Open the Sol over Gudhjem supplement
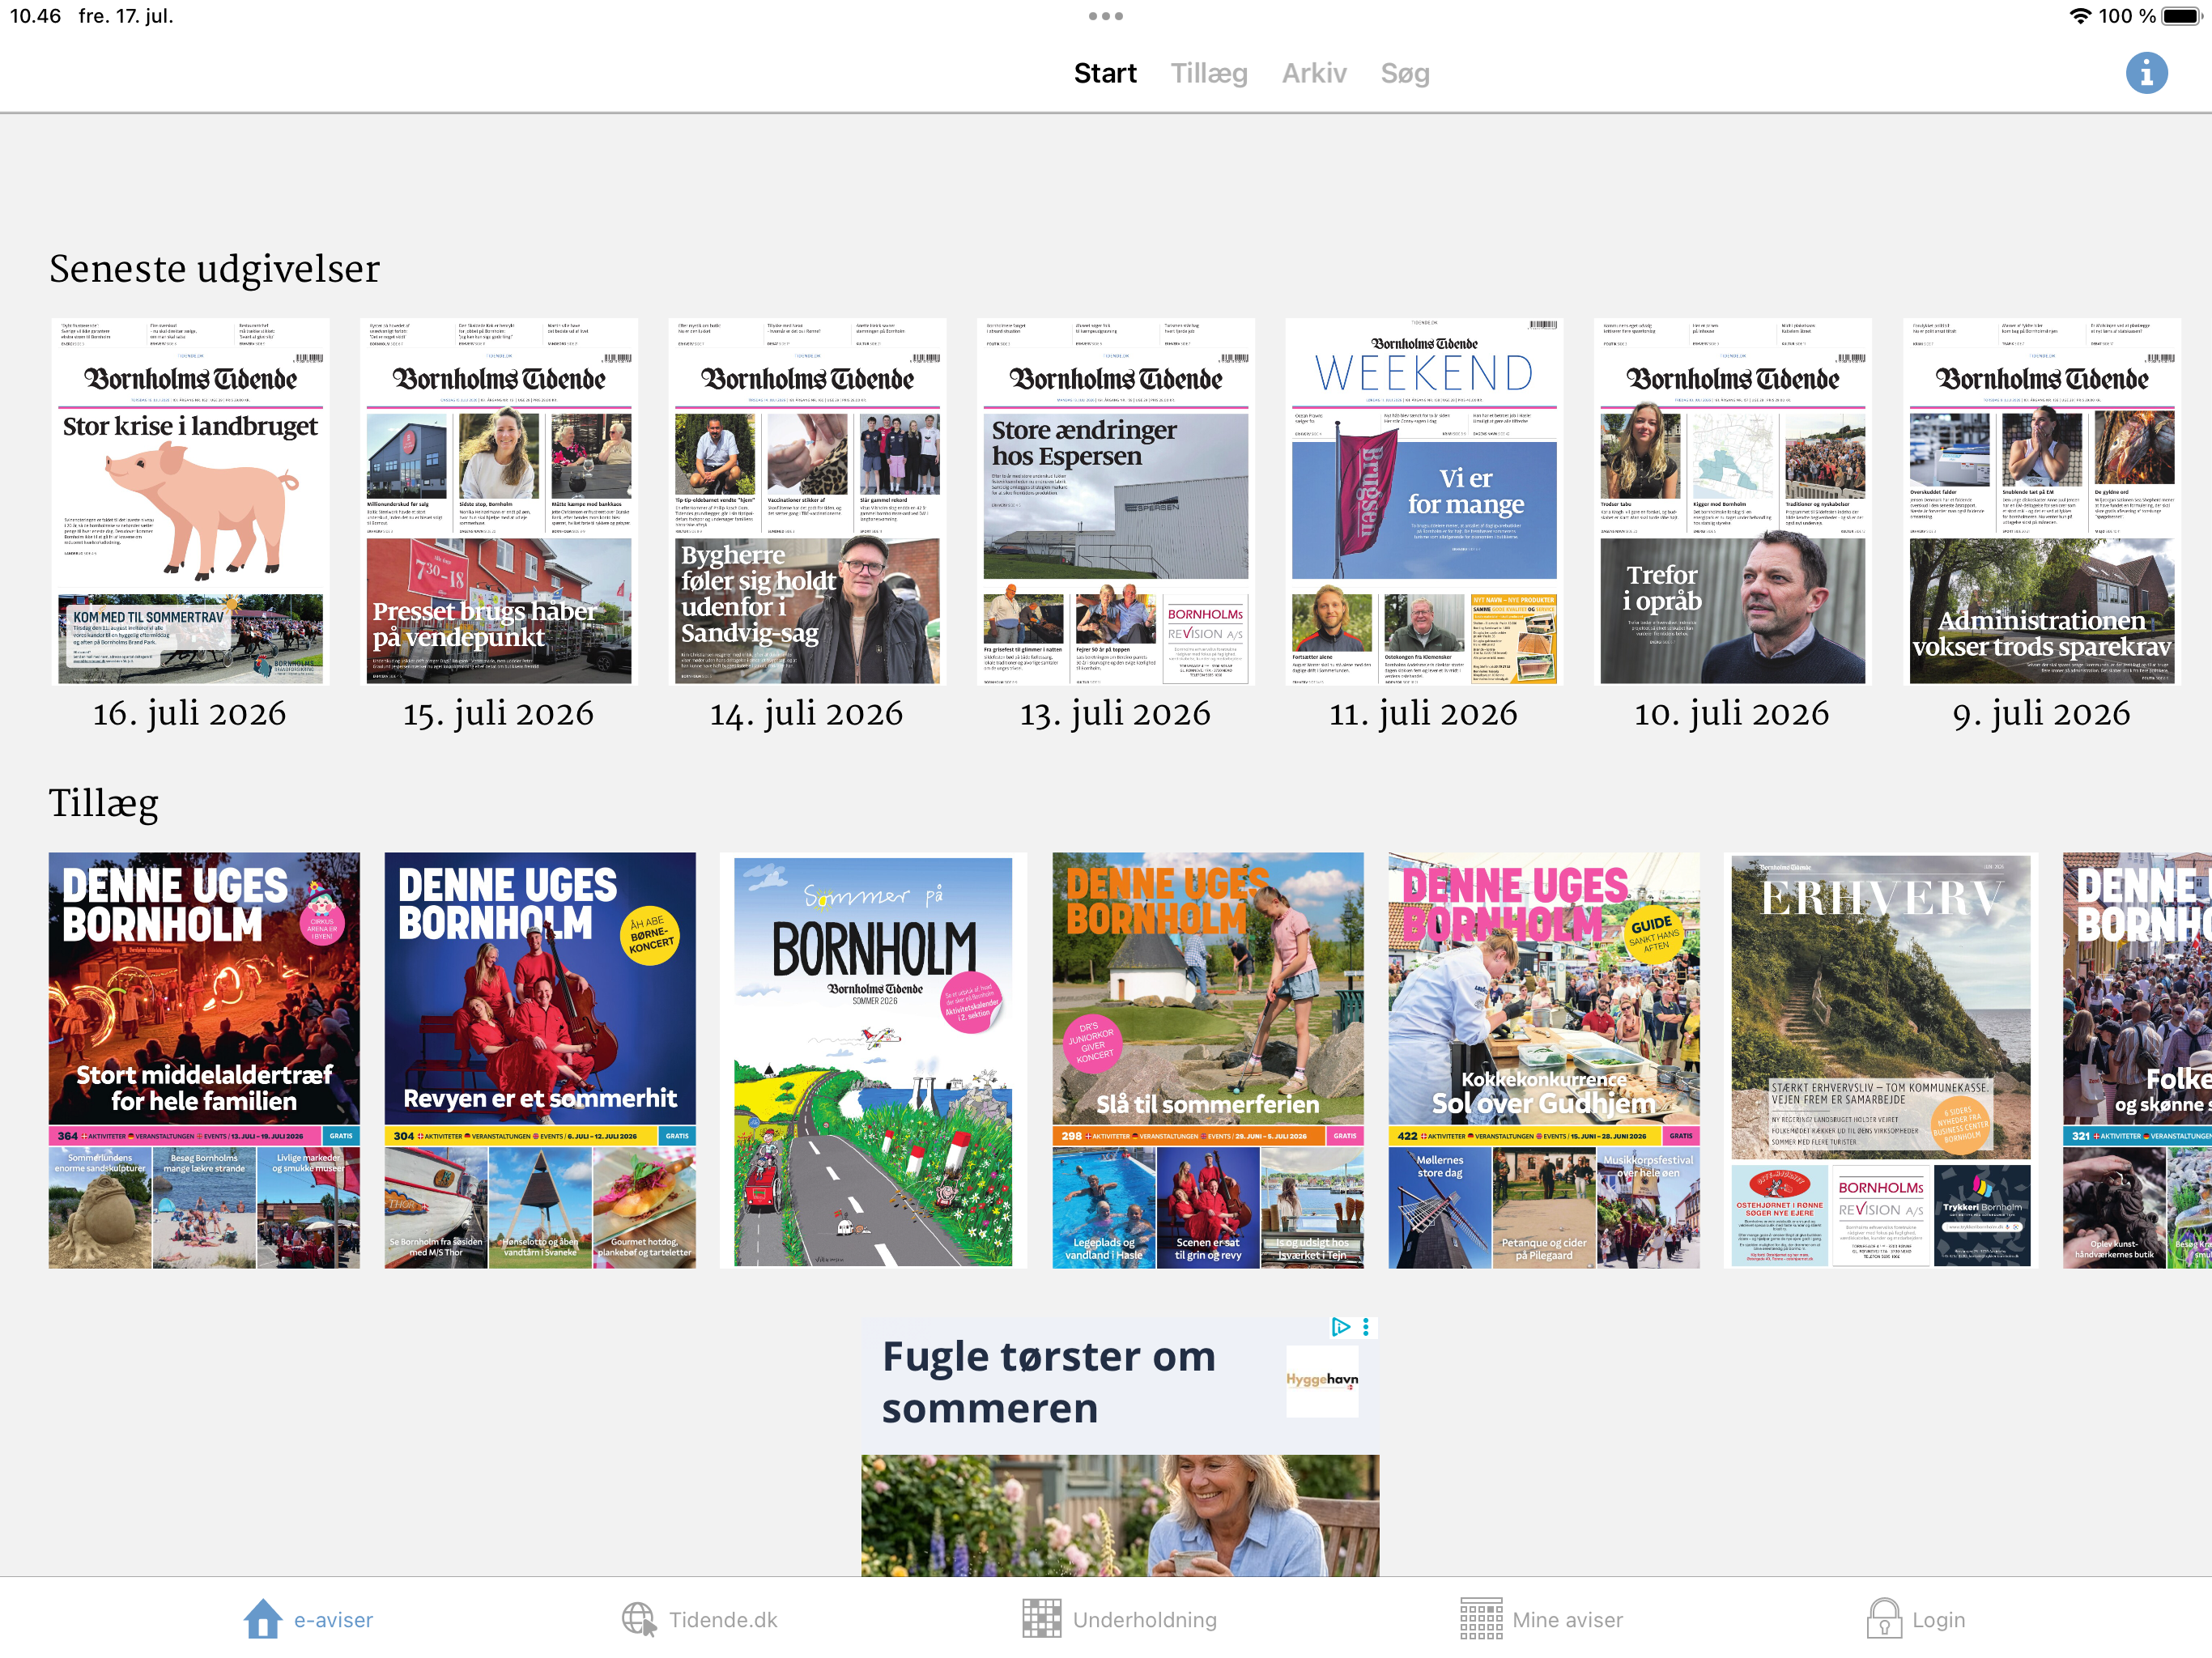Screen dimensions: 2212x1658 point(1544,1060)
